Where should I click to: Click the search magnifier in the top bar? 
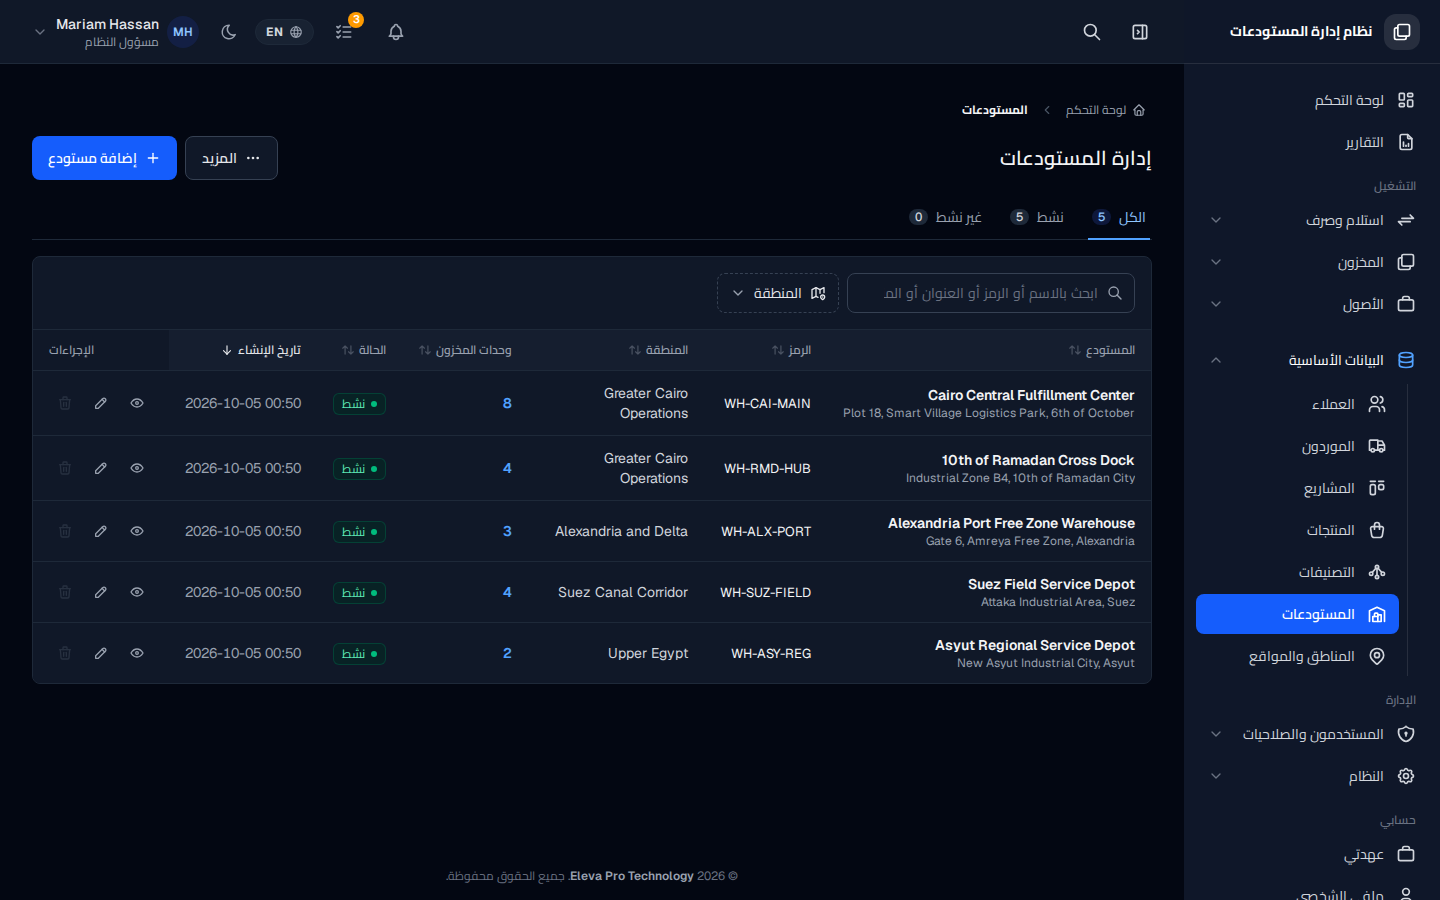[x=1092, y=32]
